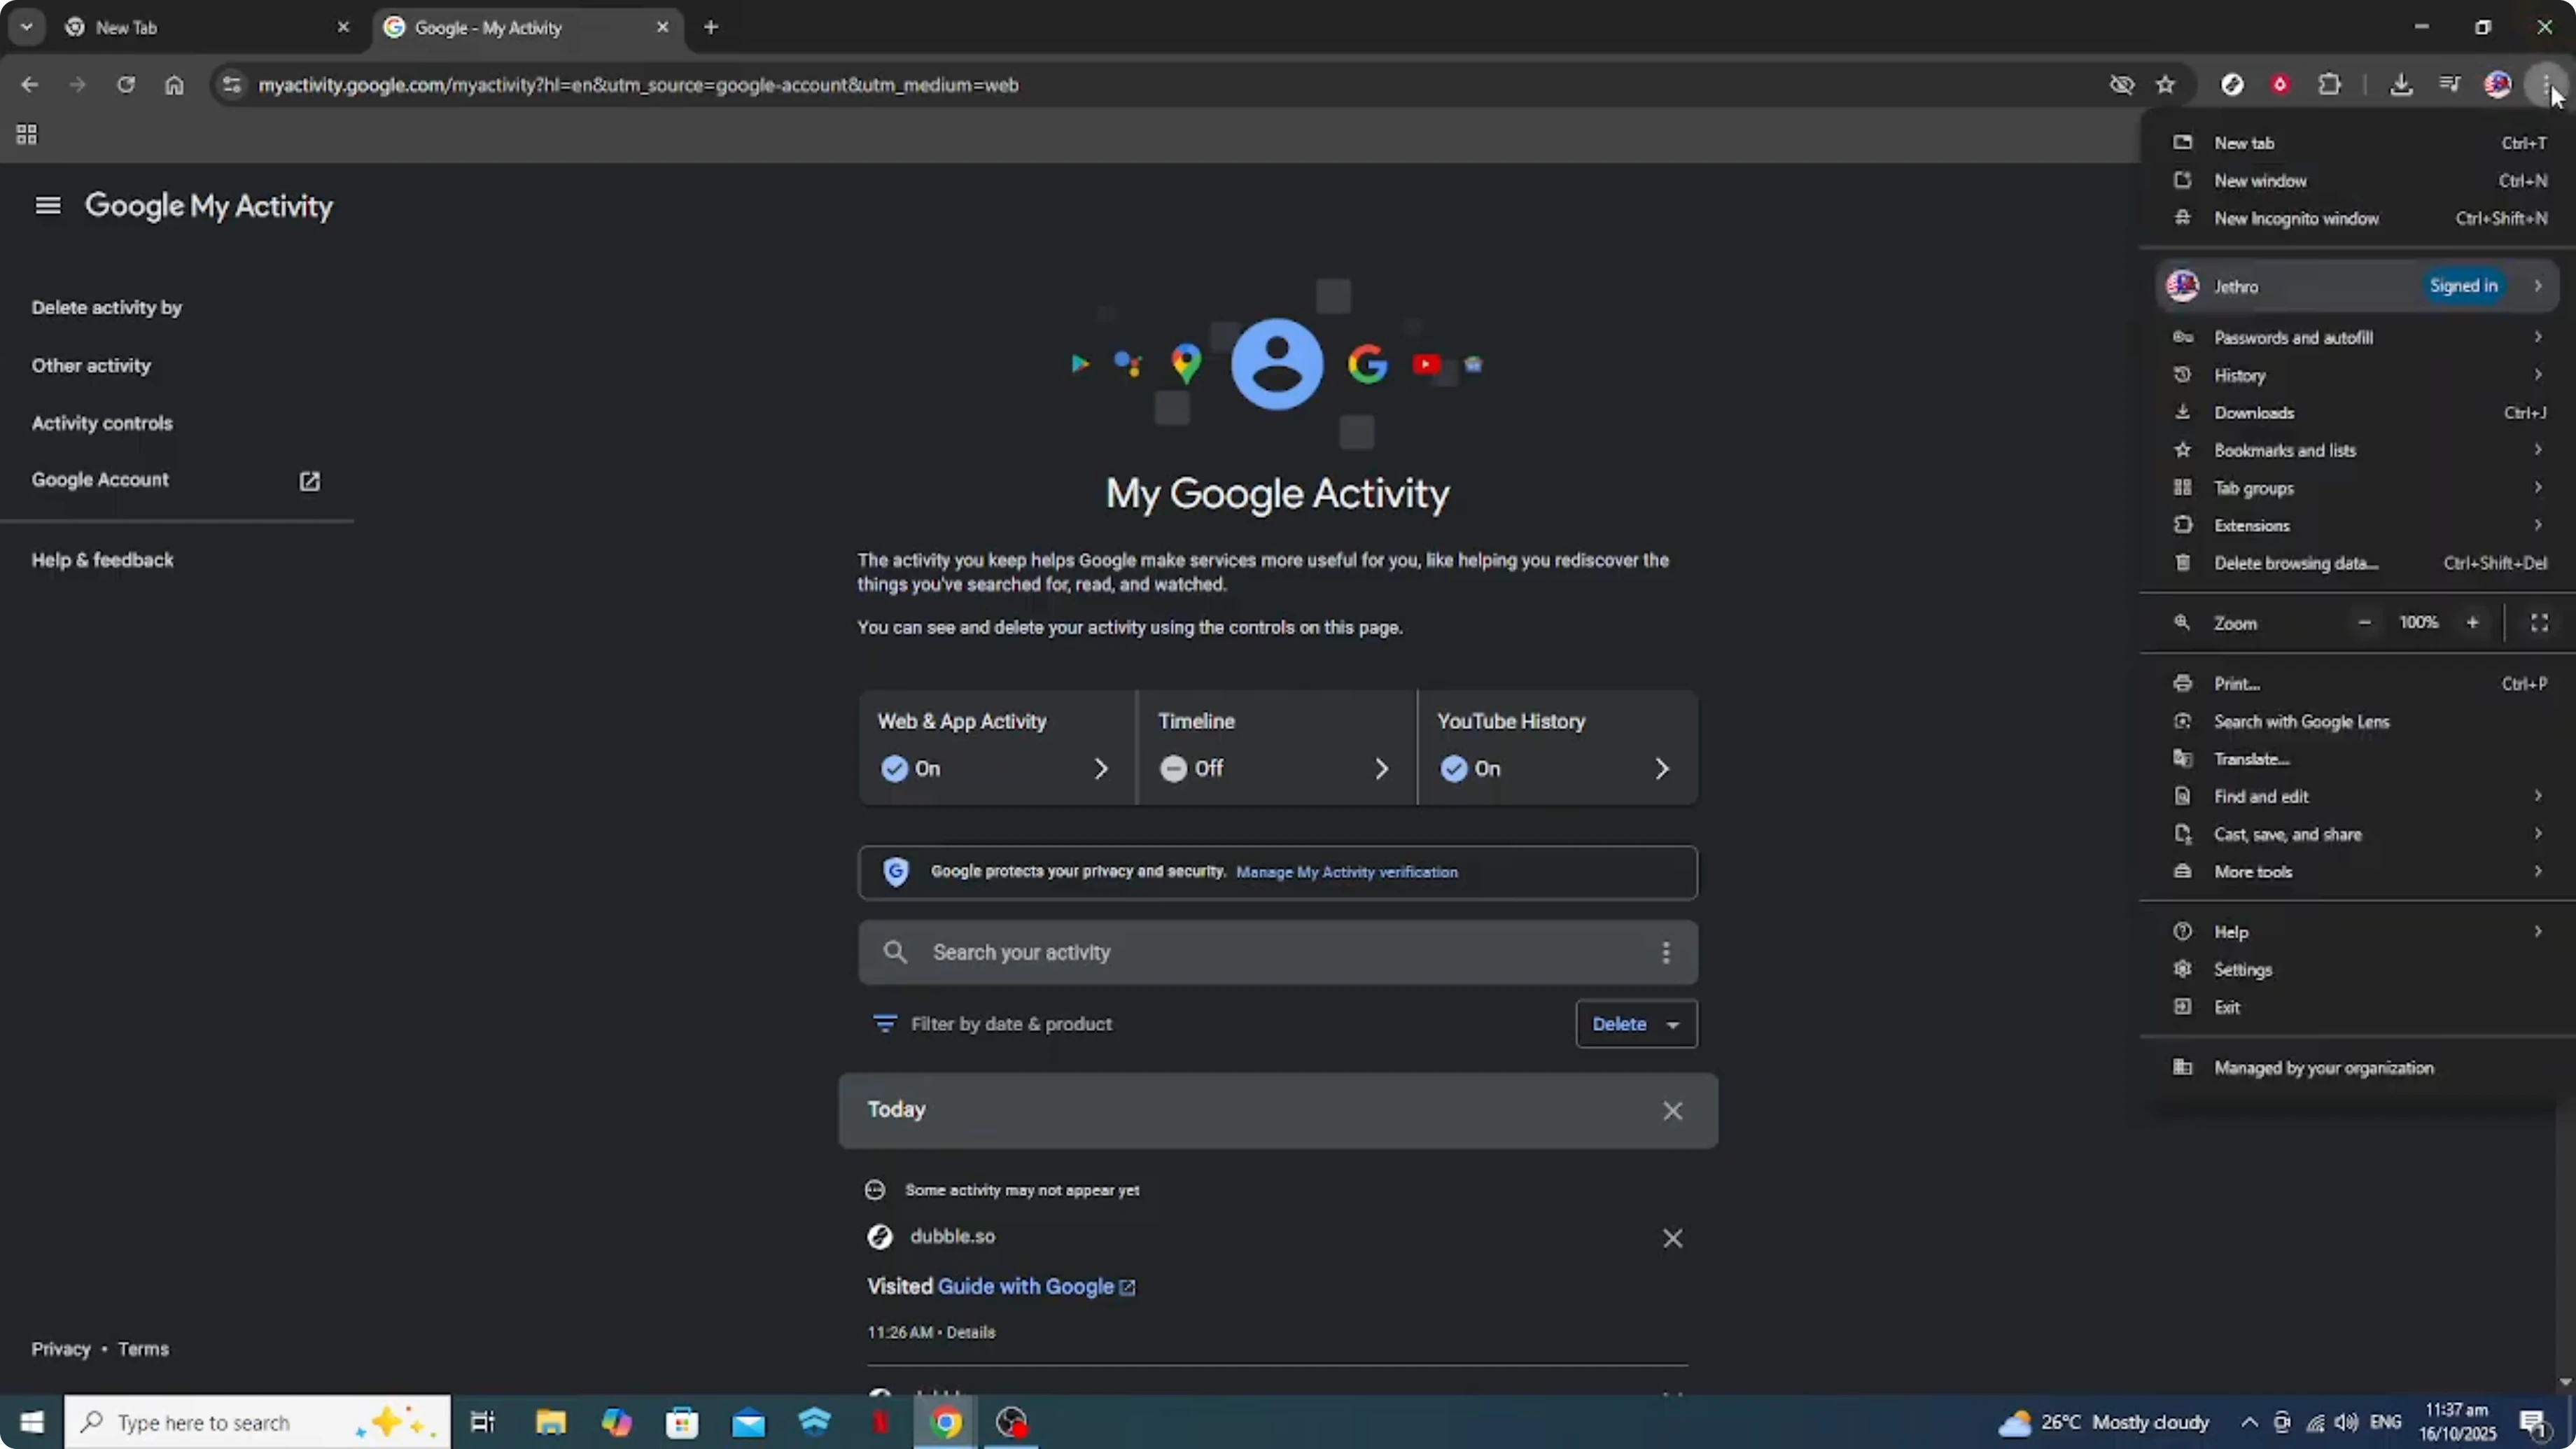The width and height of the screenshot is (2576, 1449).
Task: Open site information icon in address bar
Action: point(231,85)
